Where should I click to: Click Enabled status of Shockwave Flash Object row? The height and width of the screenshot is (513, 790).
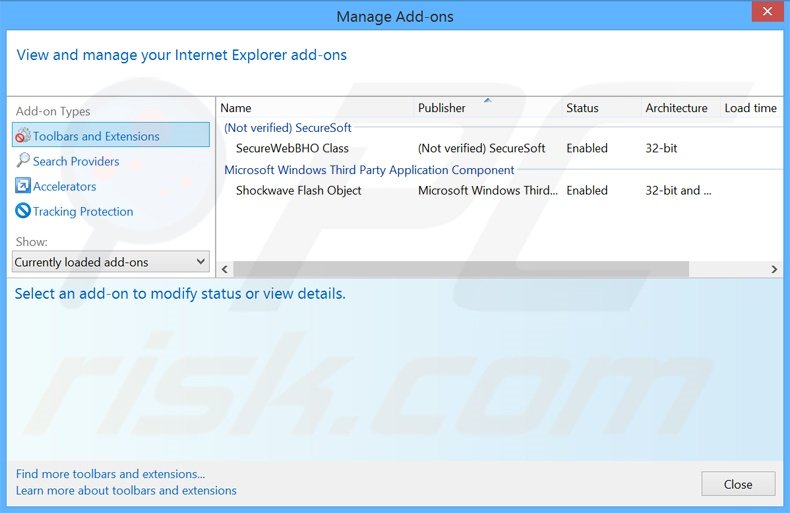pos(587,190)
